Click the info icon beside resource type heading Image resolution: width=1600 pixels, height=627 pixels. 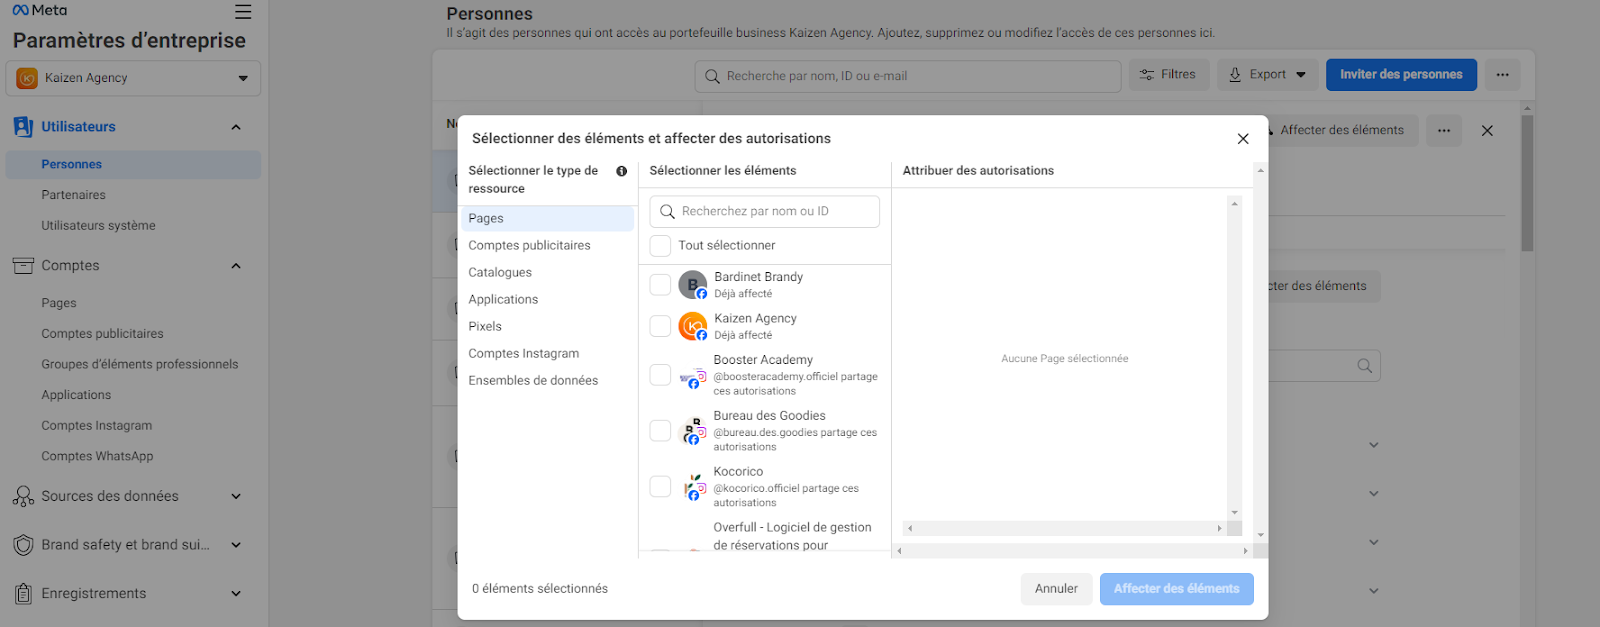click(622, 171)
